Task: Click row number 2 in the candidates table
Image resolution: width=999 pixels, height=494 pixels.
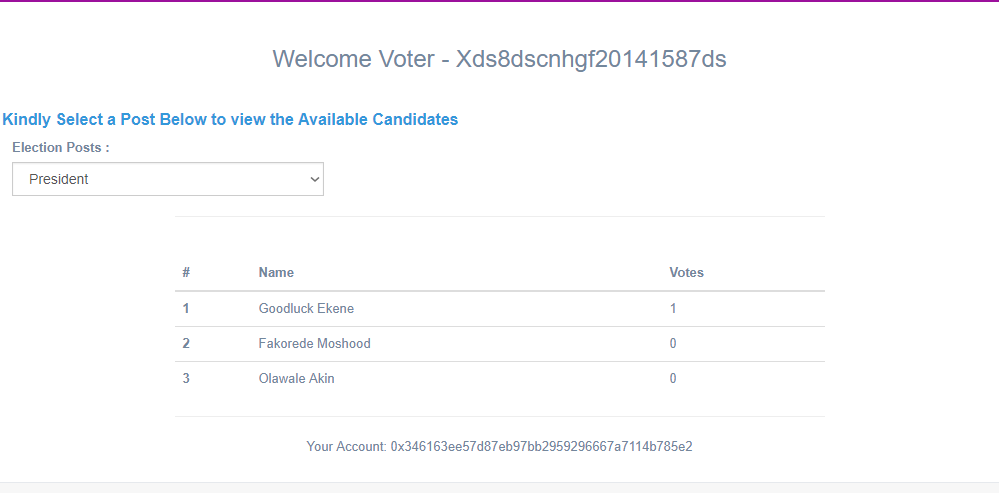Action: click(x=186, y=344)
